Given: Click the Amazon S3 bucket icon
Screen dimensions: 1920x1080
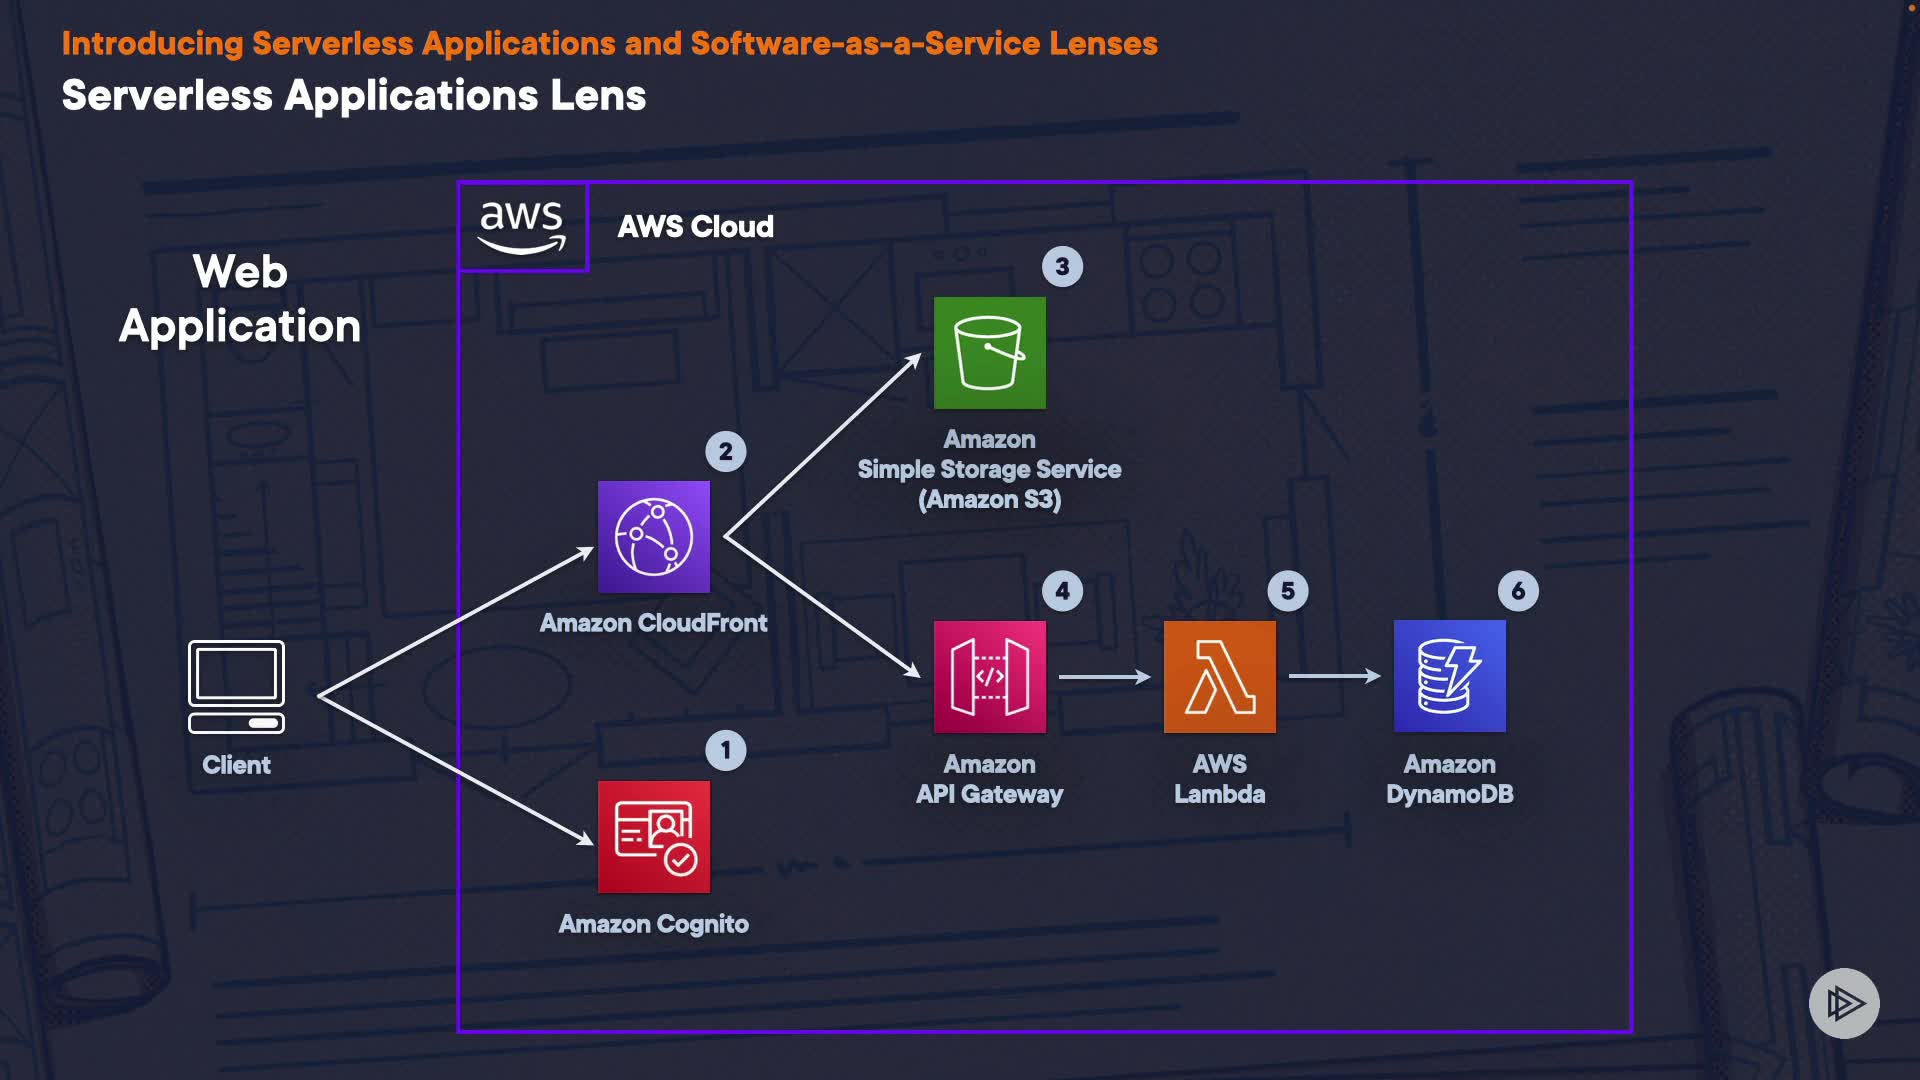Looking at the screenshot, I should [x=989, y=353].
